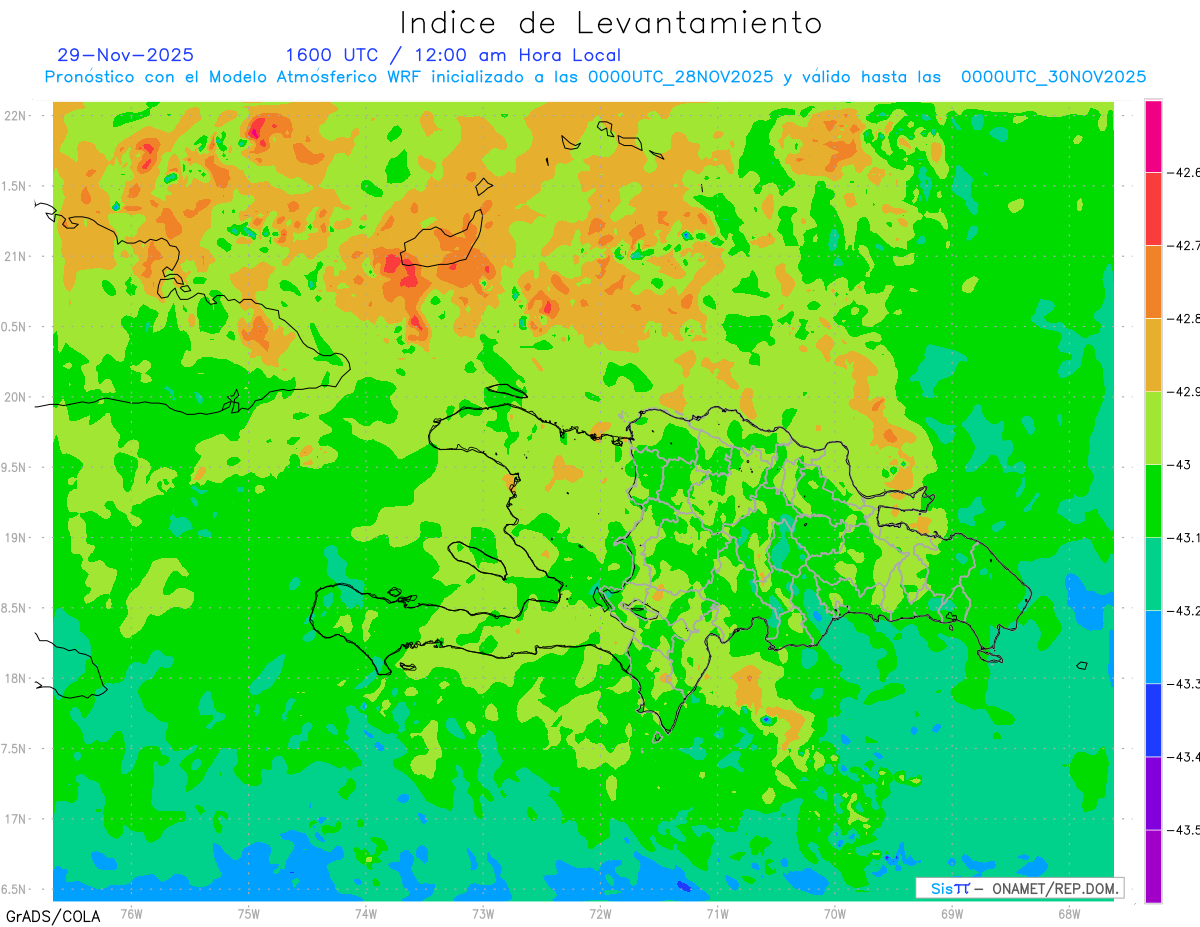1200x927 pixels.
Task: Click the '-43.2' color bar value
Action: point(1183,610)
